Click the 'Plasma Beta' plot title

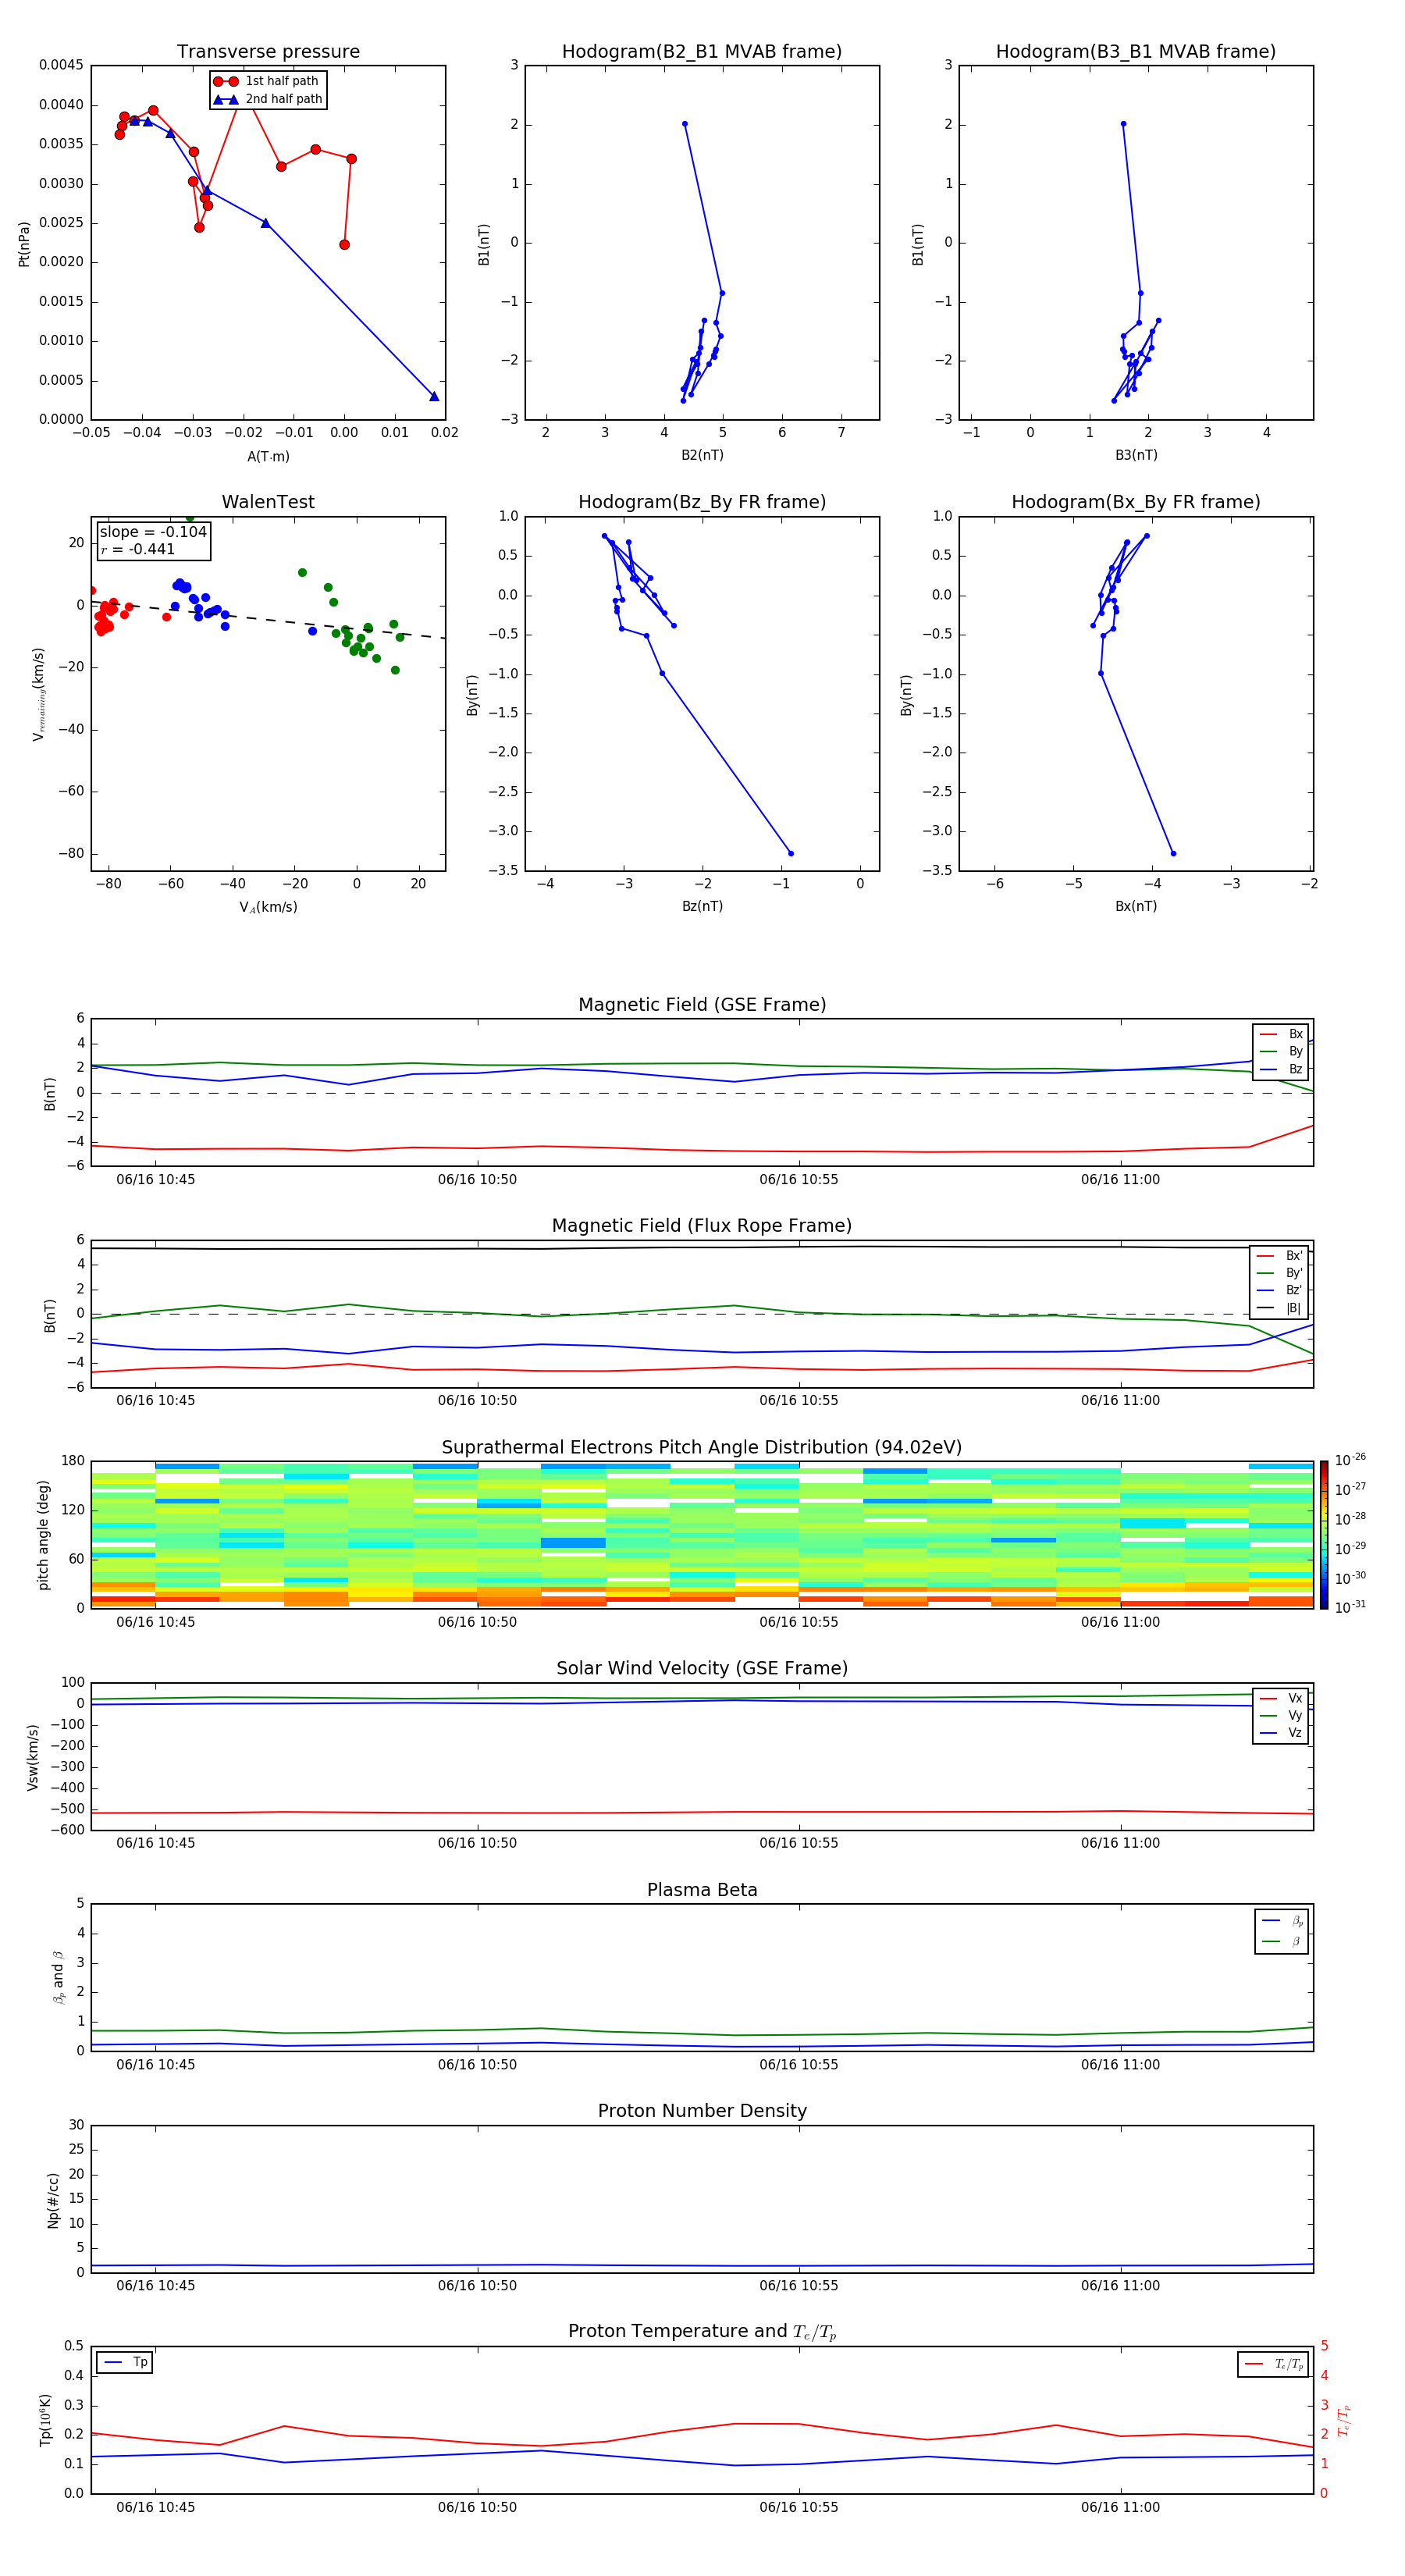pyautogui.click(x=702, y=1890)
